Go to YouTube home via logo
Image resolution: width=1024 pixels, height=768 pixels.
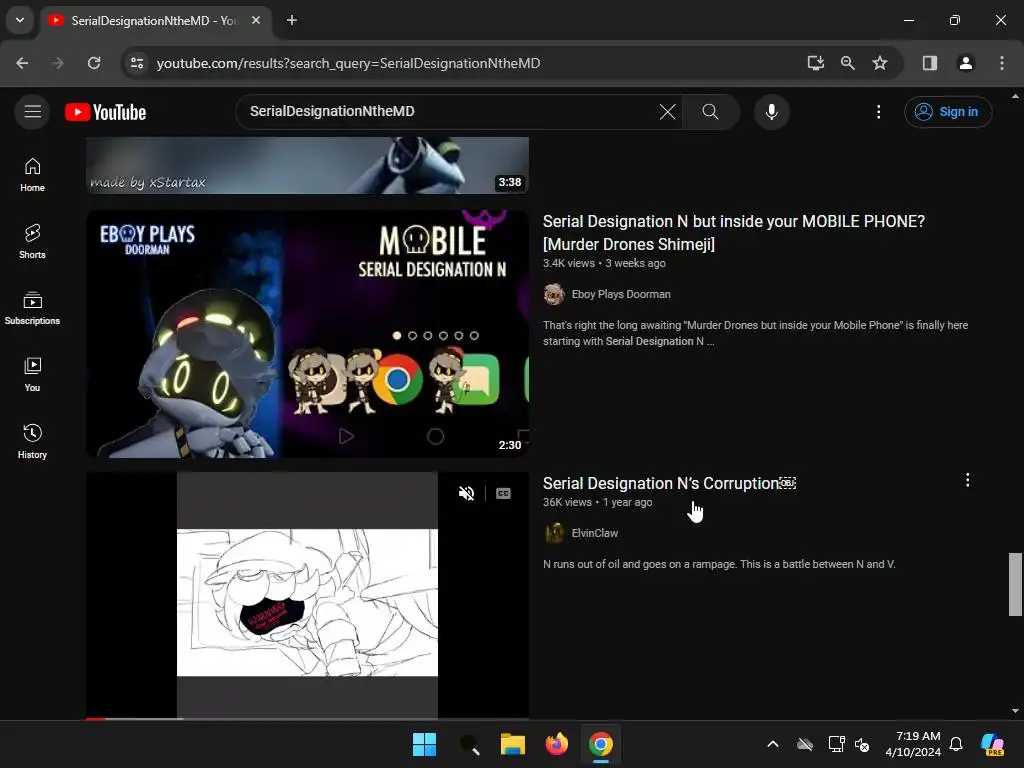[106, 112]
